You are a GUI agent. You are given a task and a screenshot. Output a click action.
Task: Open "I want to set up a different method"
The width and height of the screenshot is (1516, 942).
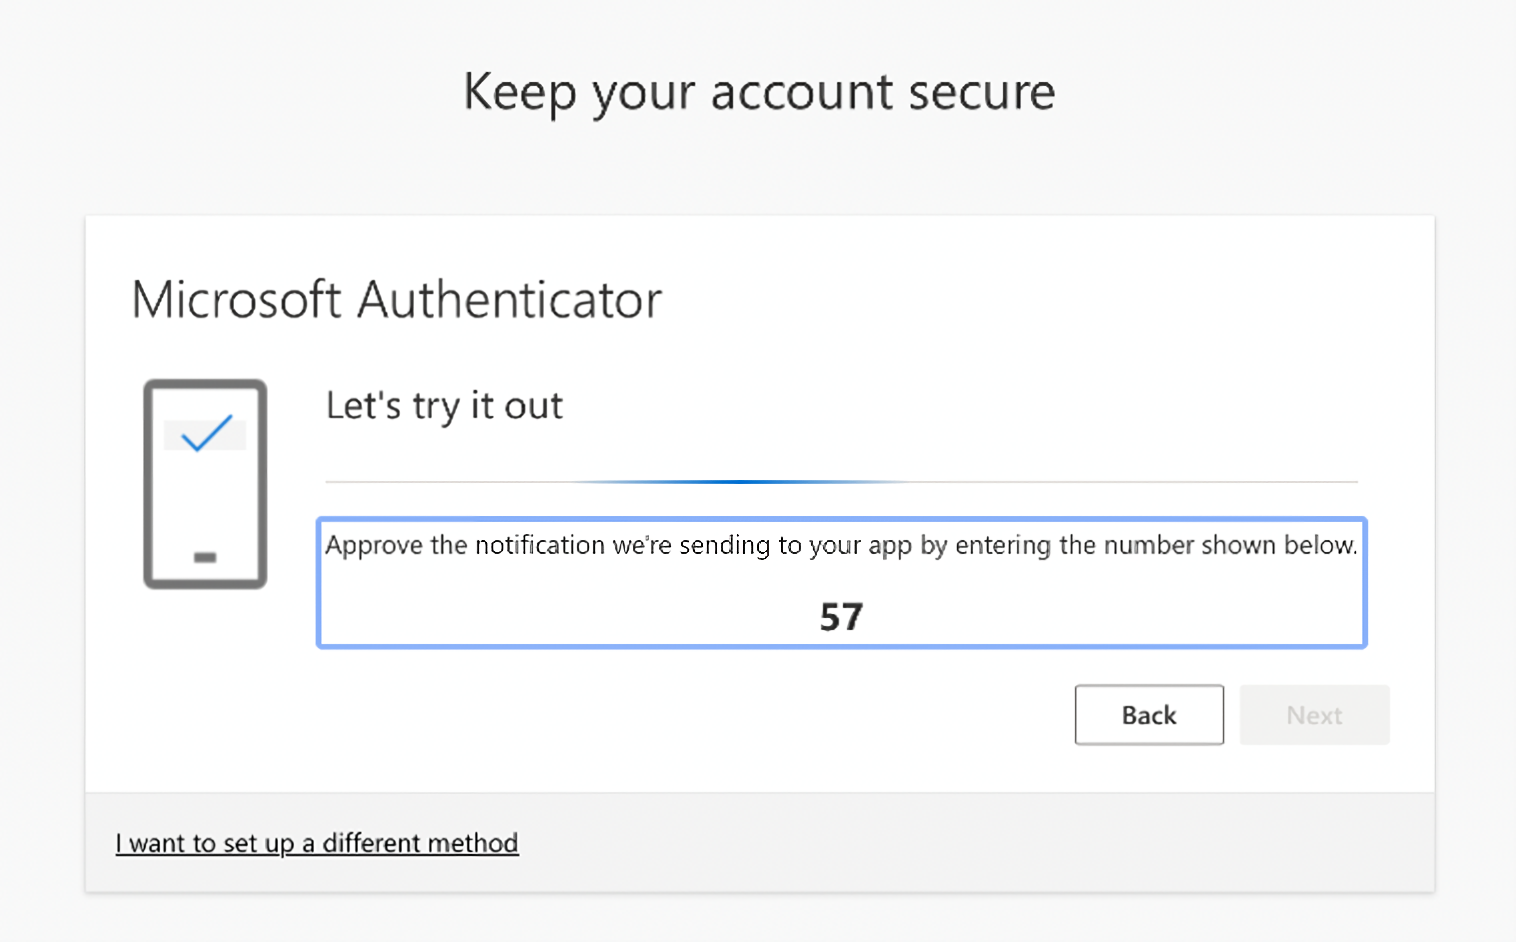pyautogui.click(x=317, y=843)
